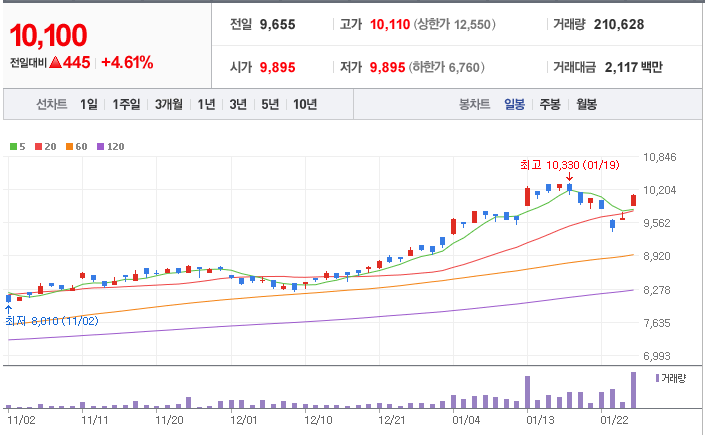Click the green 5-day moving average swatch
The image size is (705, 435).
(x=13, y=147)
